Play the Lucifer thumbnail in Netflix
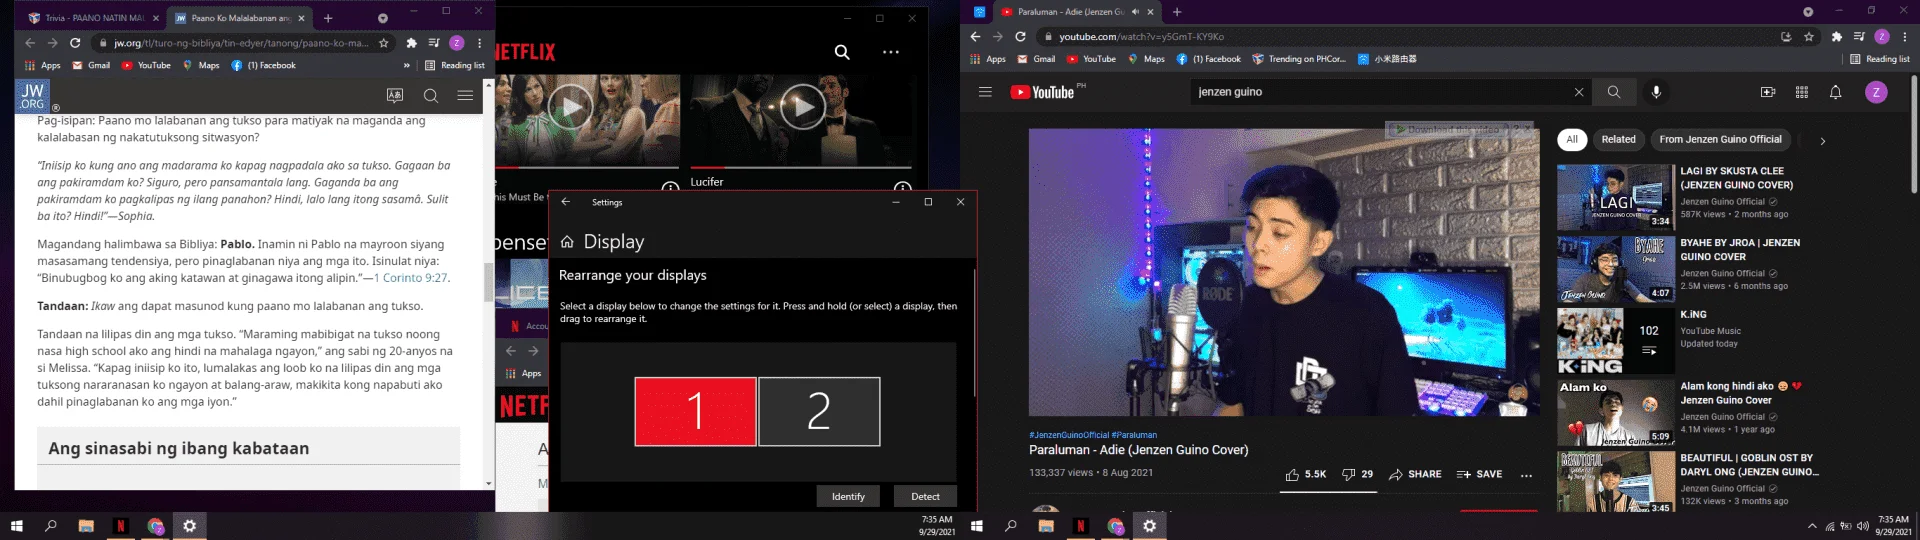Image resolution: width=1920 pixels, height=540 pixels. 802,107
